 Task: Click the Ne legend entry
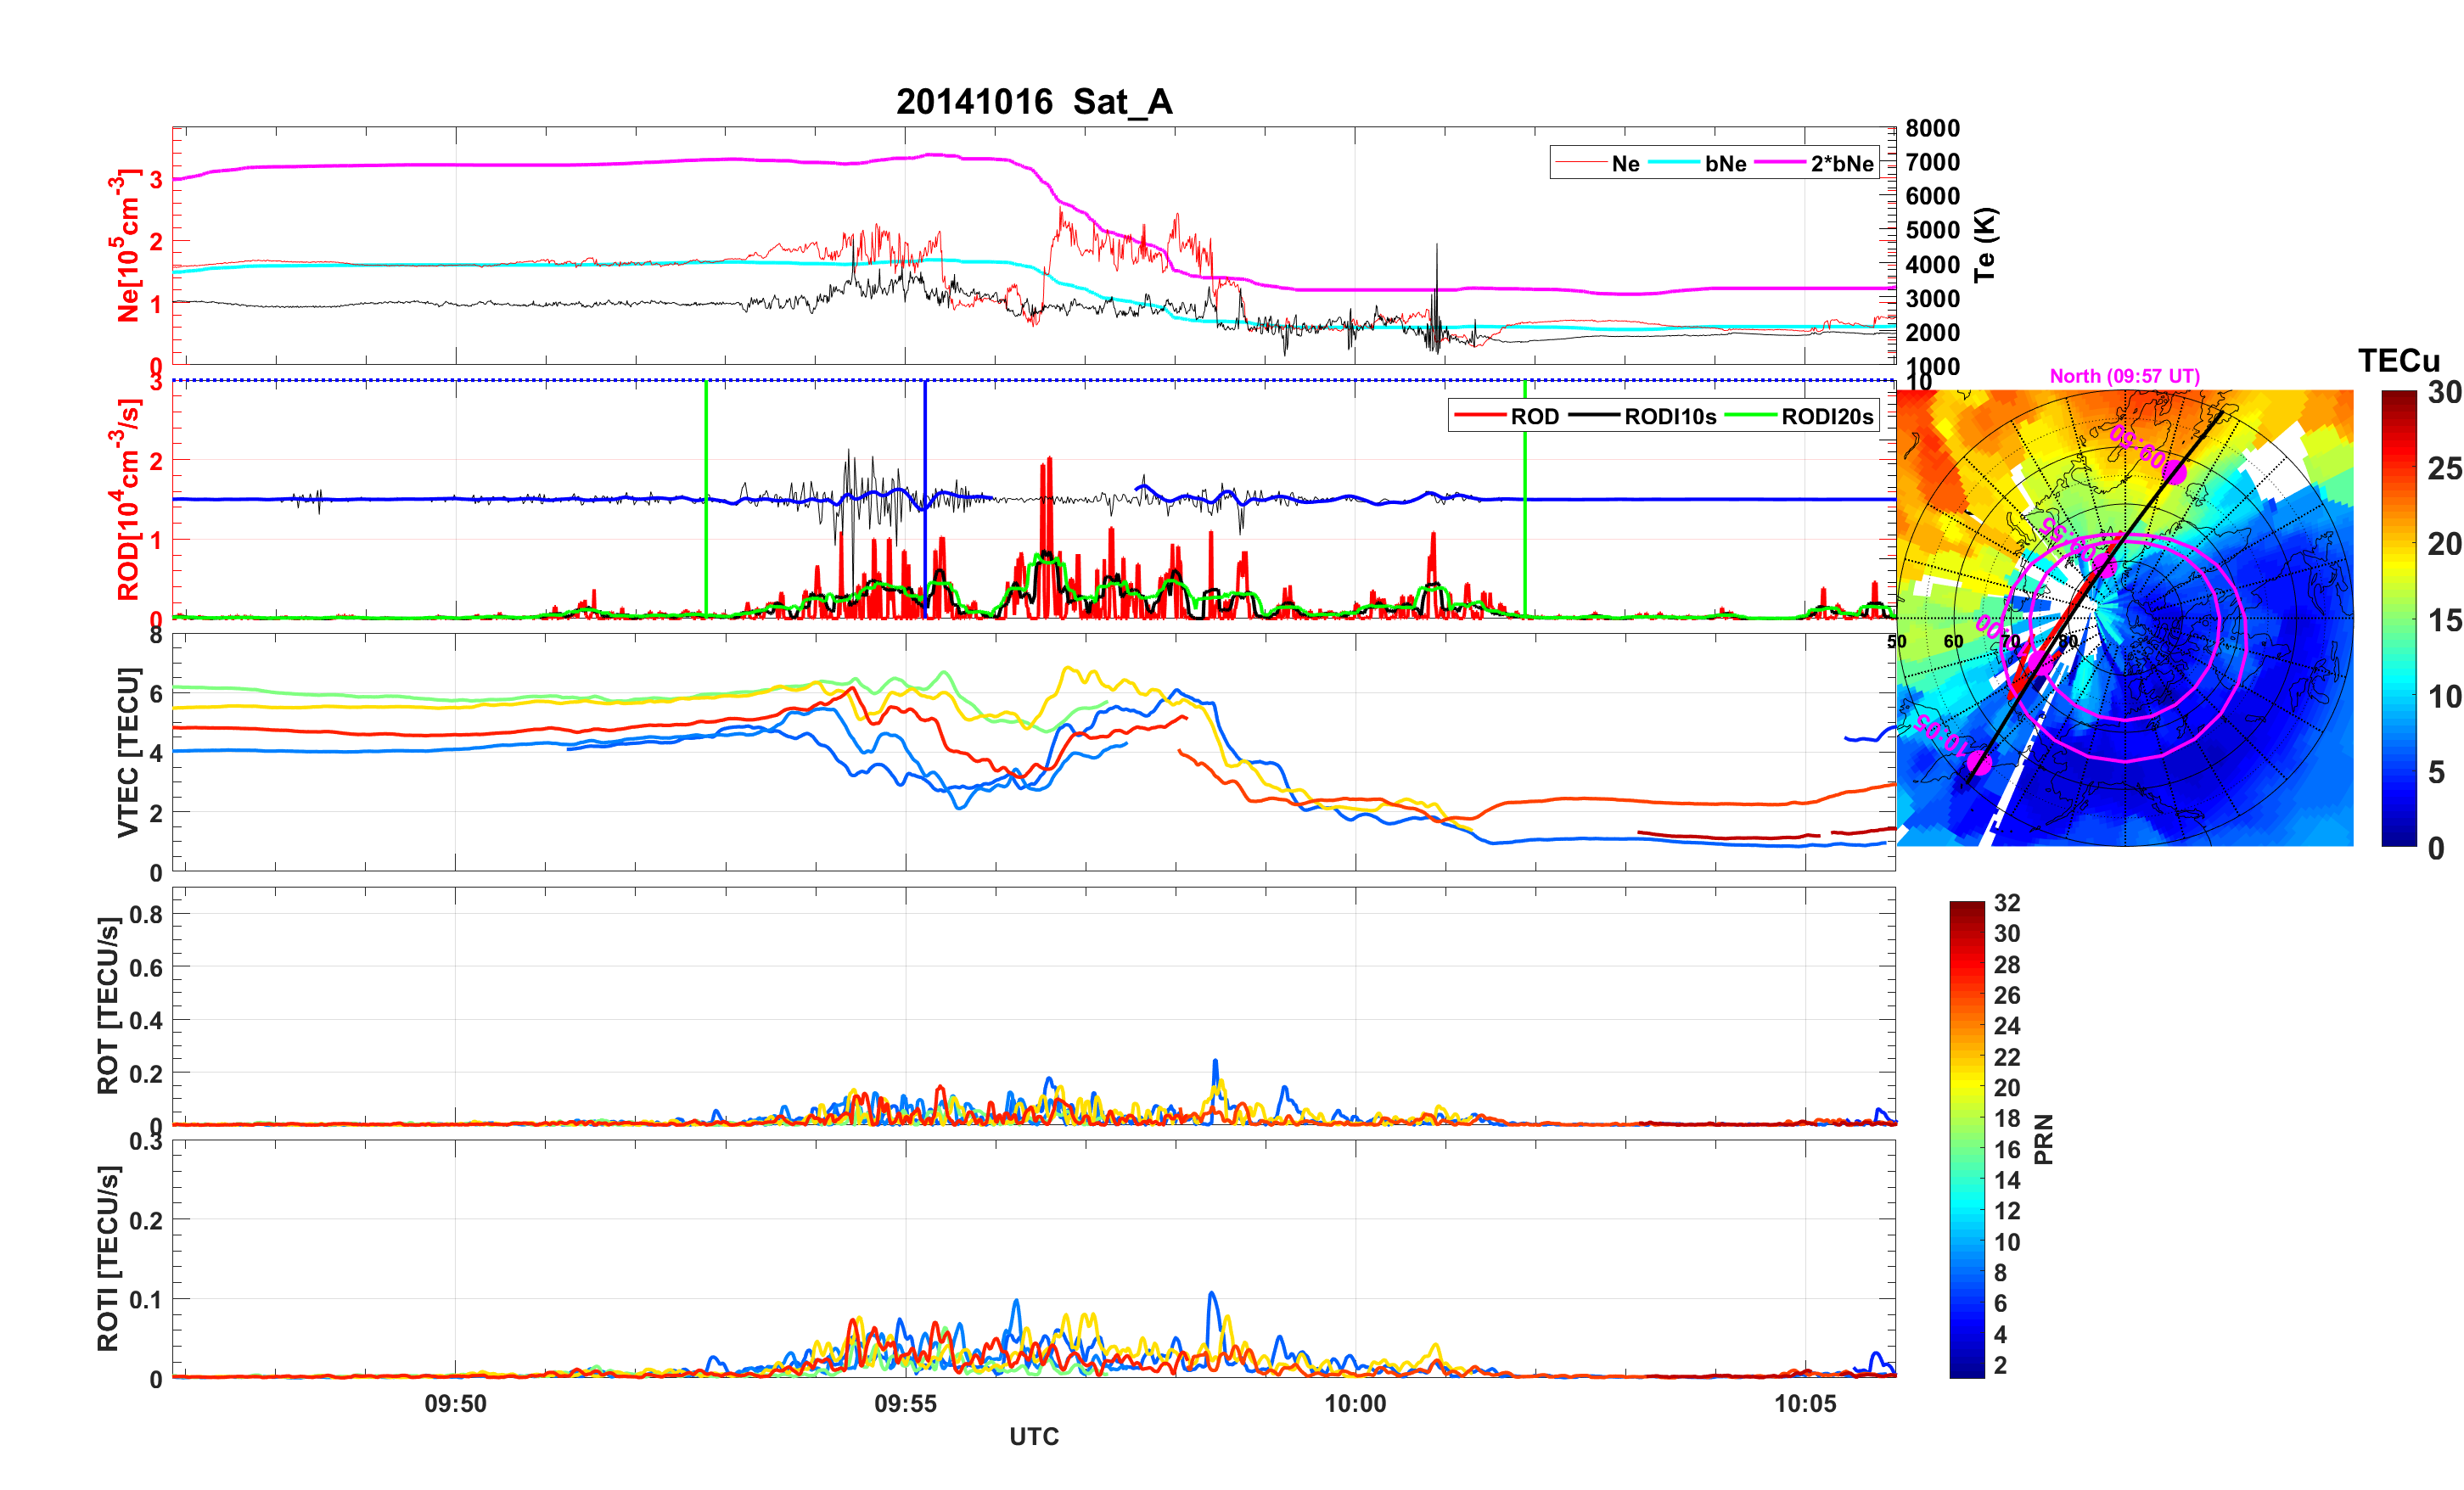1625,164
